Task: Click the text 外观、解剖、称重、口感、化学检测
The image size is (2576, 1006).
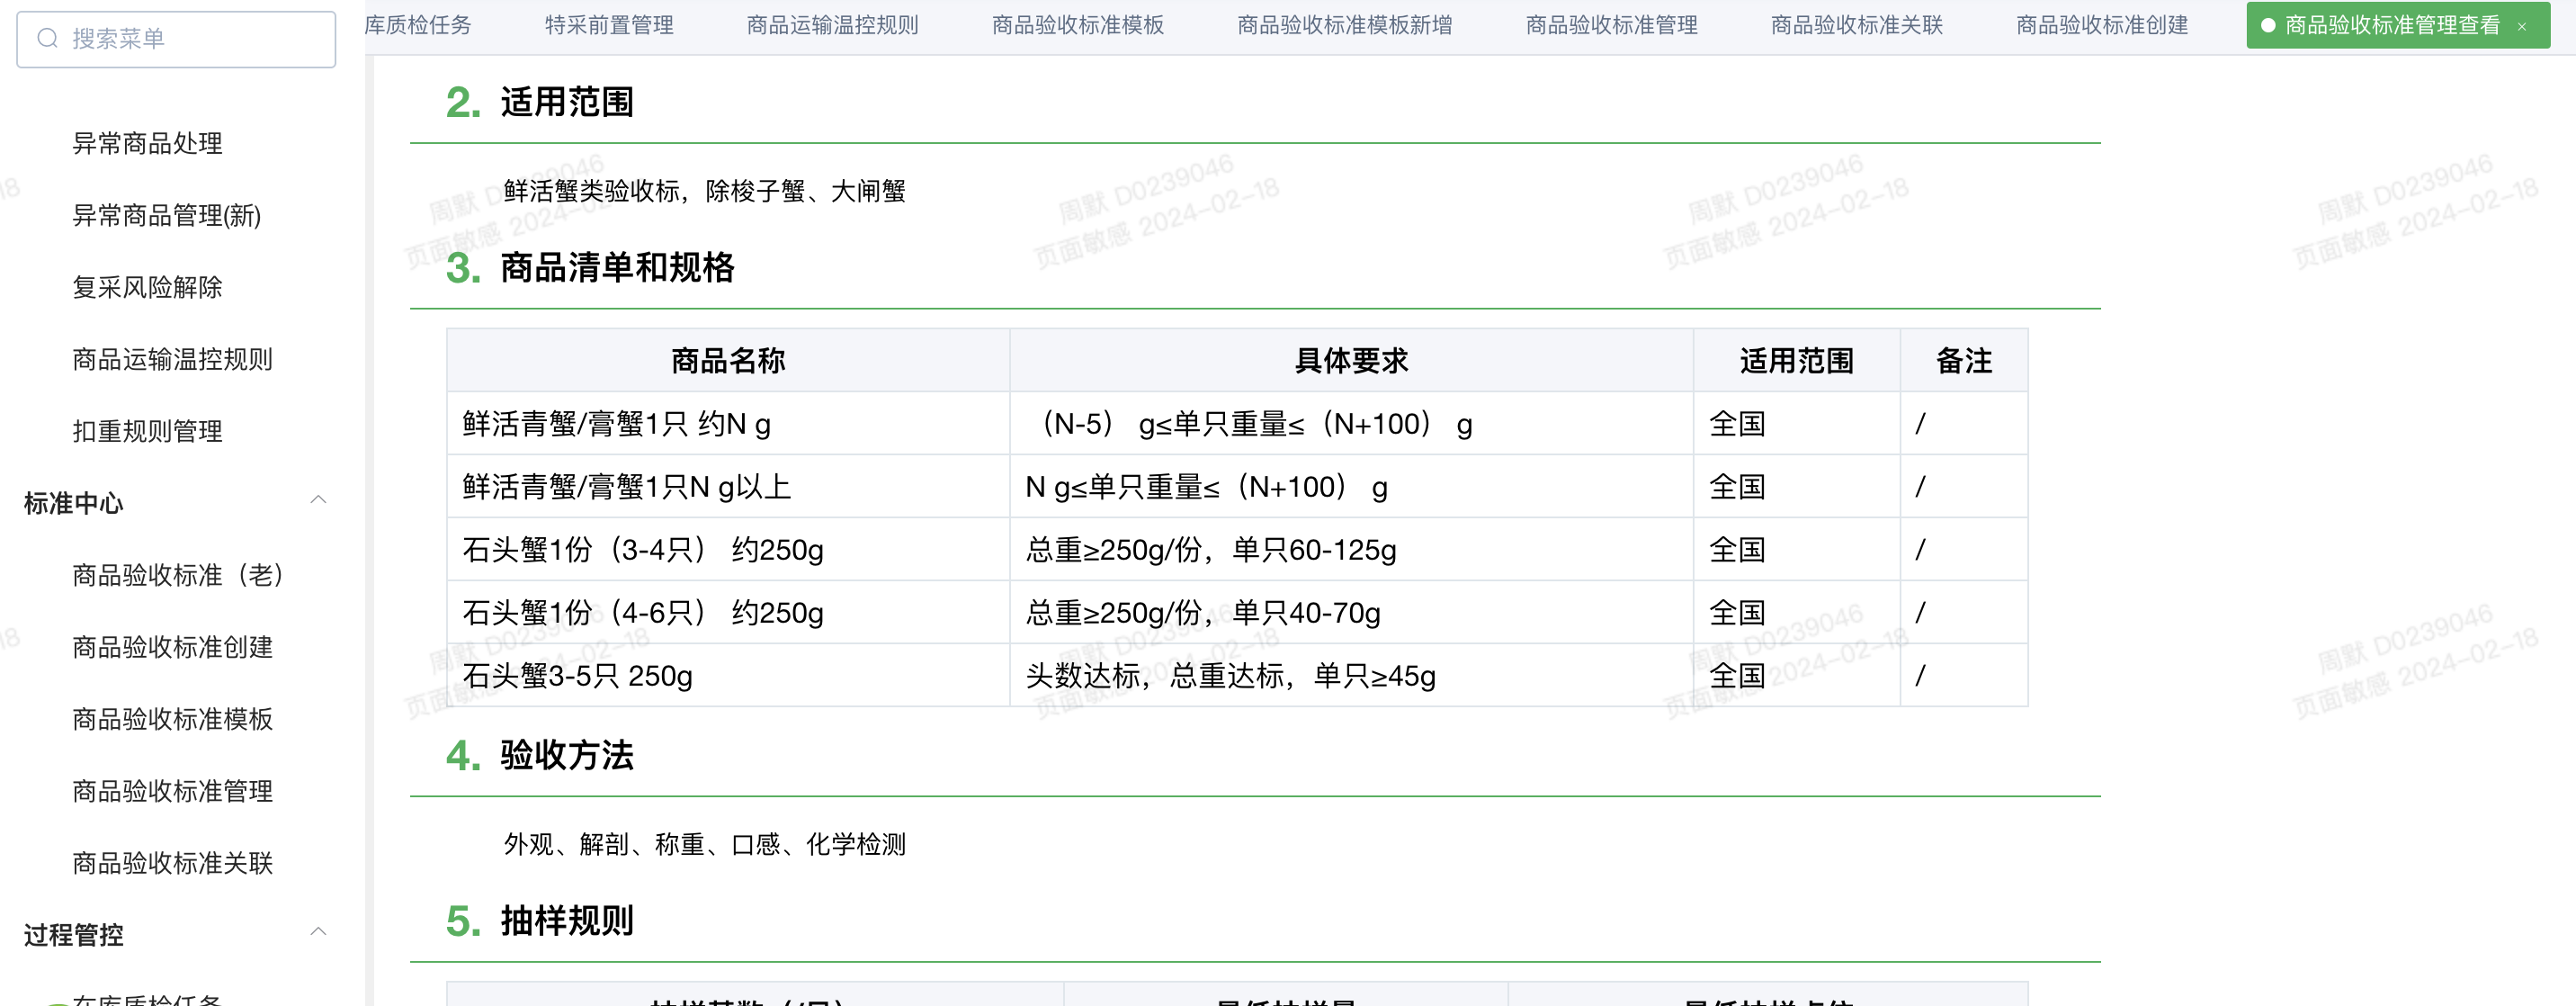Action: (704, 845)
